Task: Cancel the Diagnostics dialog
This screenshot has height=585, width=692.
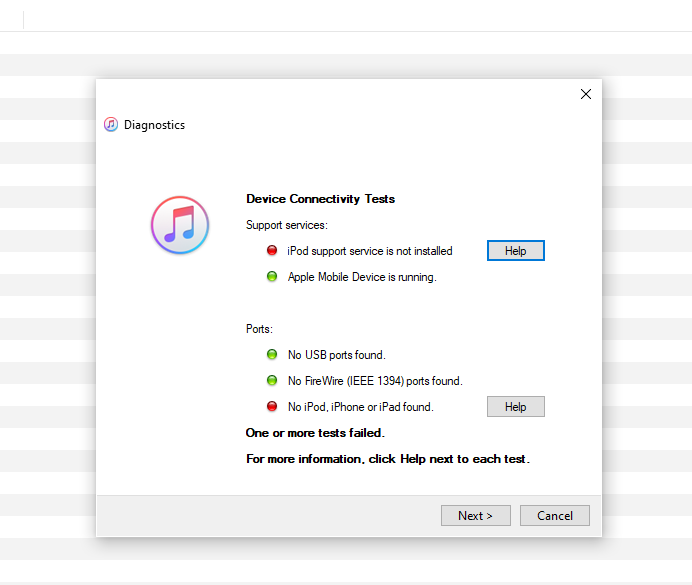Action: point(555,515)
